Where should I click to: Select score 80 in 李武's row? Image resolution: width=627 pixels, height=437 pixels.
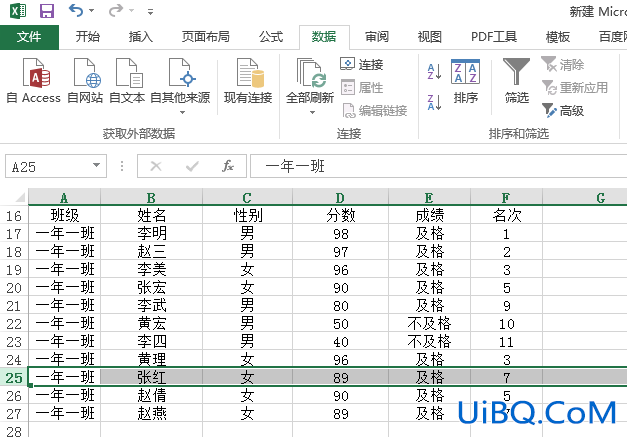[340, 305]
